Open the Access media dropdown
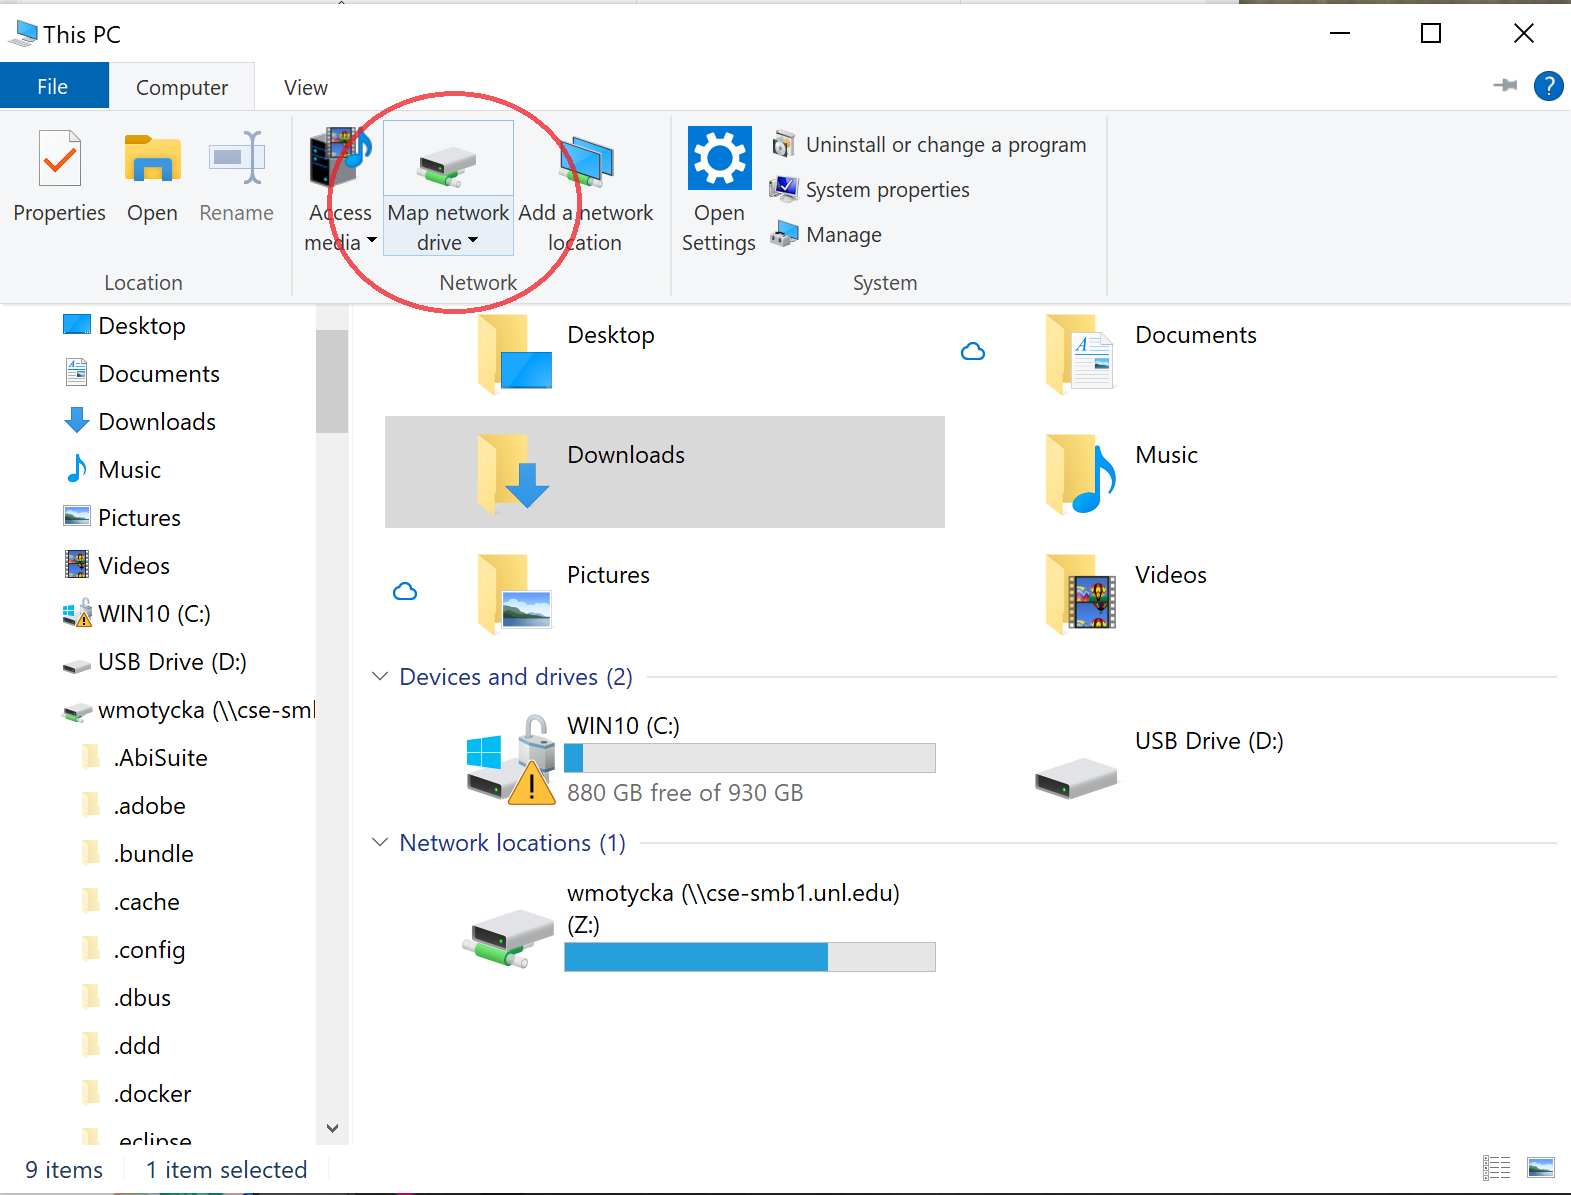The image size is (1571, 1195). tap(371, 241)
